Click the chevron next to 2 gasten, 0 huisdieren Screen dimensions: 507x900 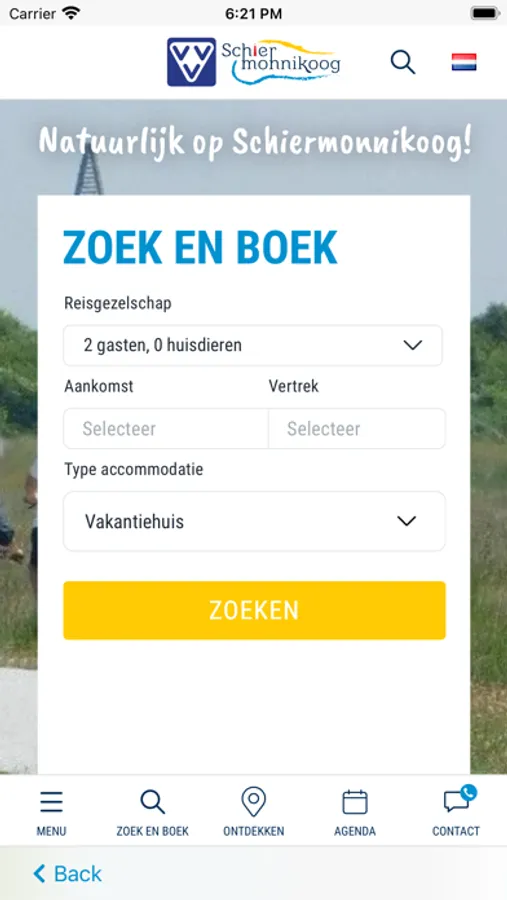click(412, 346)
